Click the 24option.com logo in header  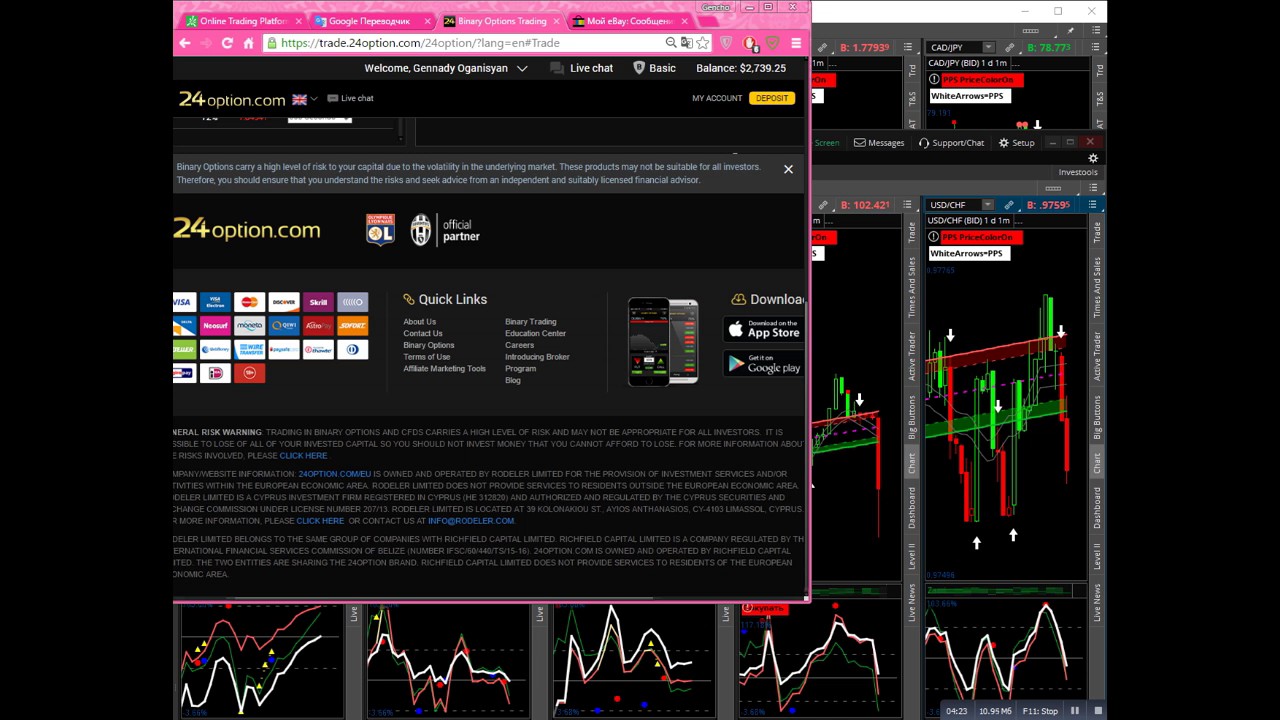point(232,99)
